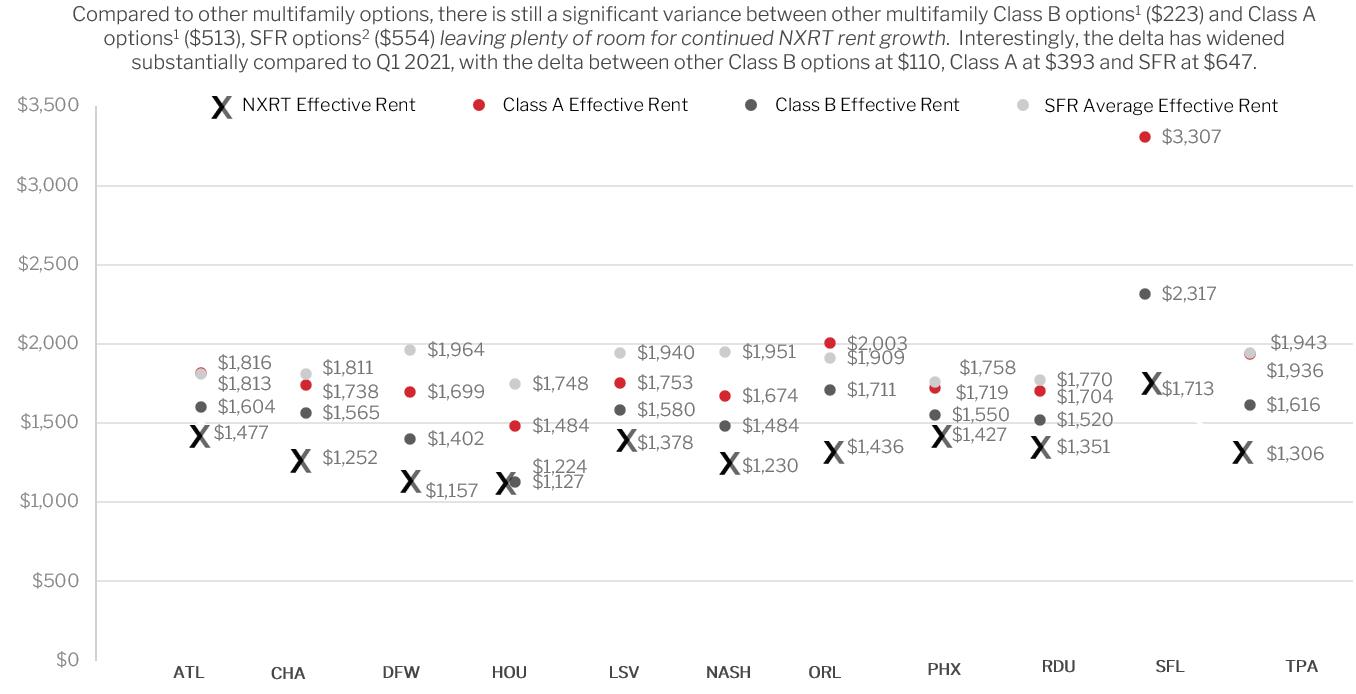The image size is (1356, 694).
Task: Select the SFL Class B $2,317 data point
Action: tap(1145, 294)
